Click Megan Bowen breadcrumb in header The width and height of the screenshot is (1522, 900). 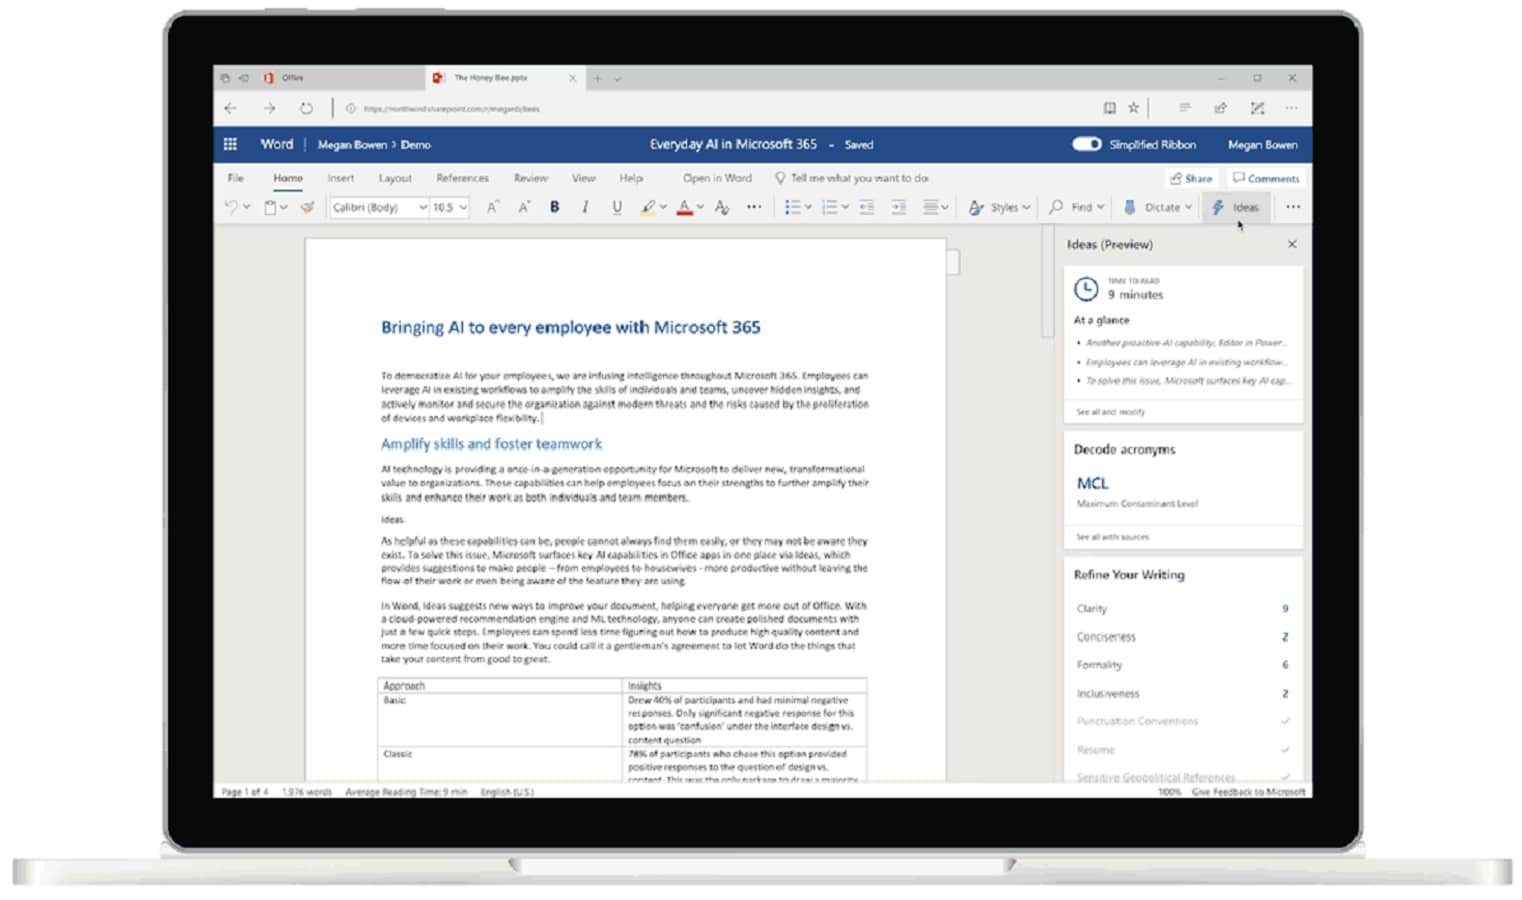(352, 144)
